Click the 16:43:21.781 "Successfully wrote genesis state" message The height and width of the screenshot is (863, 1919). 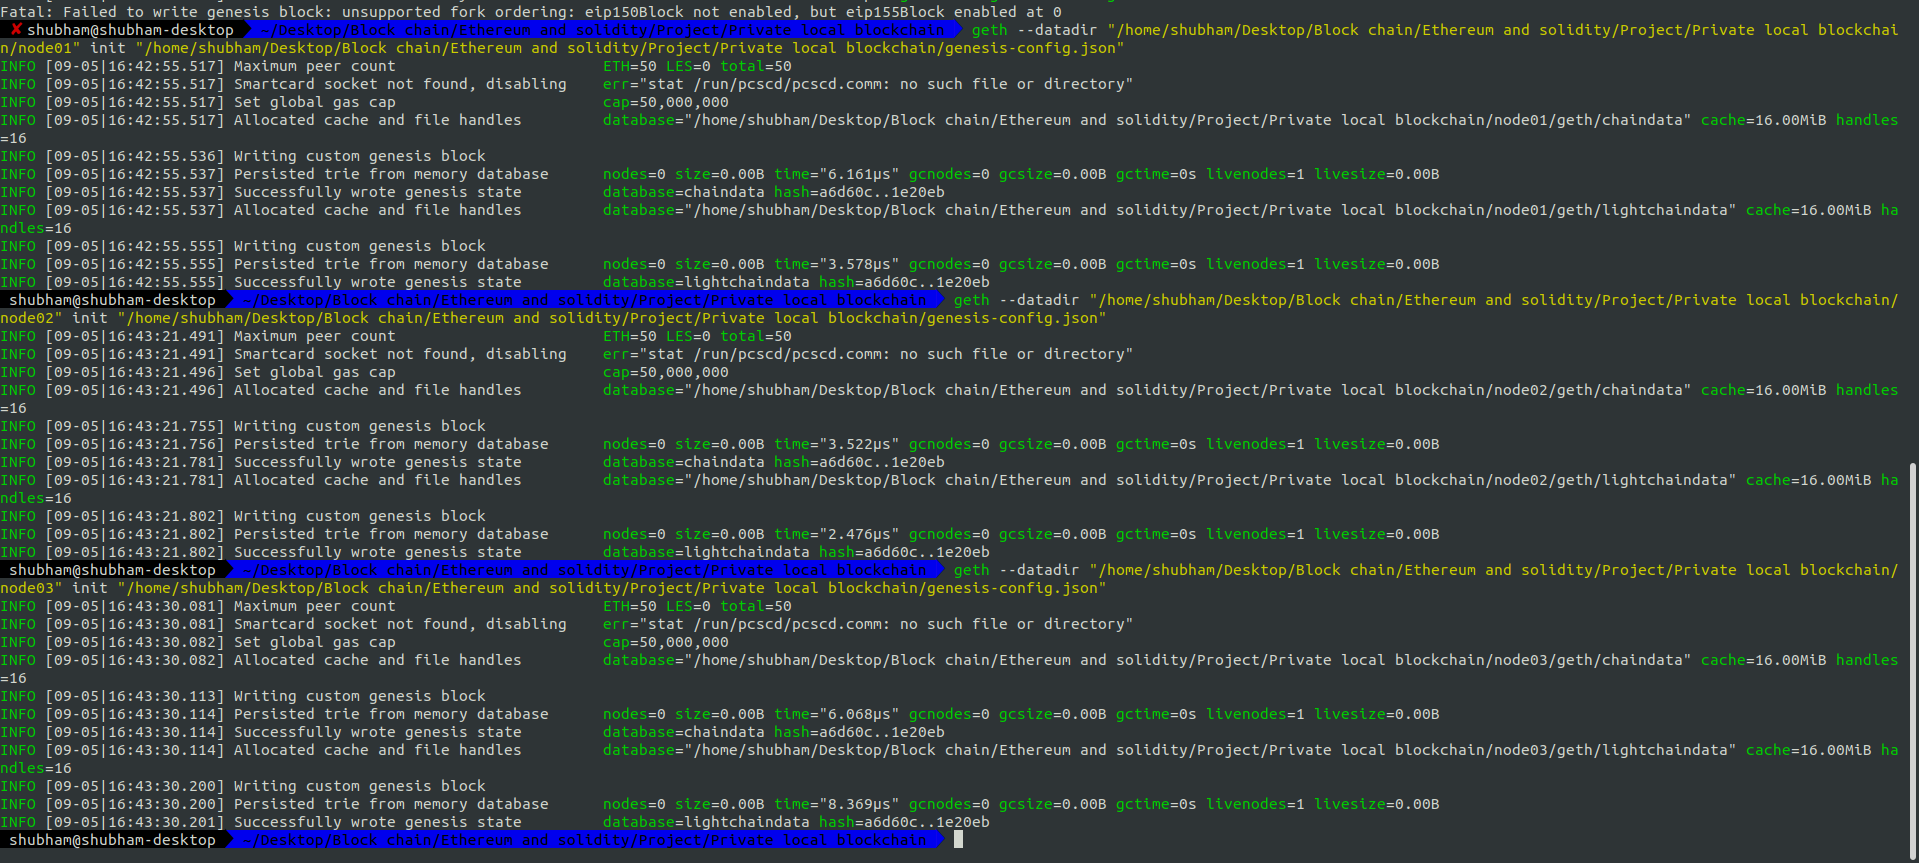[x=377, y=462]
